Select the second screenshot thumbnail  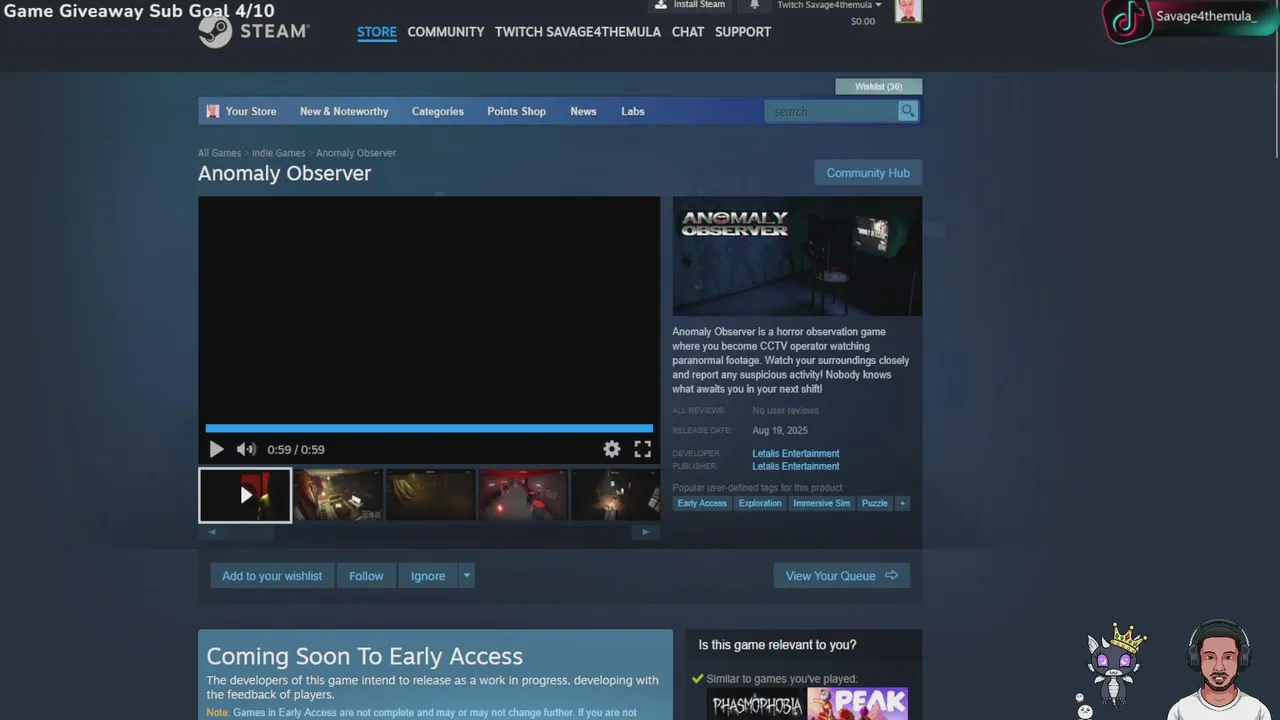(x=338, y=495)
